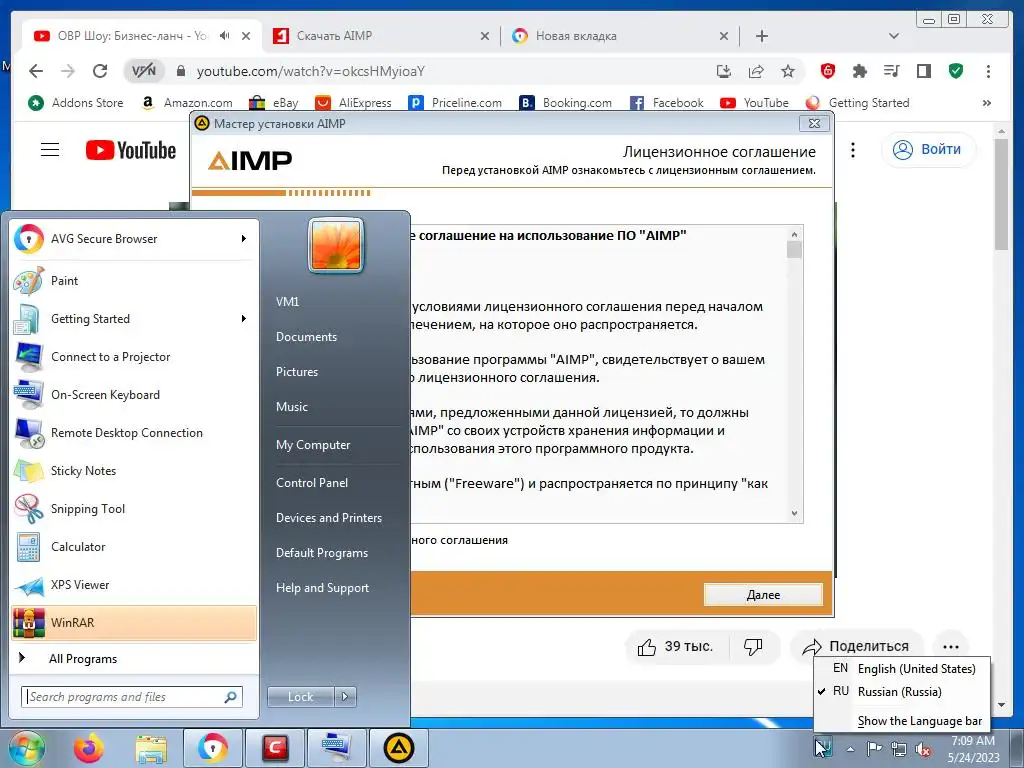
Task: Bookmark this page with star icon
Action: [x=788, y=71]
